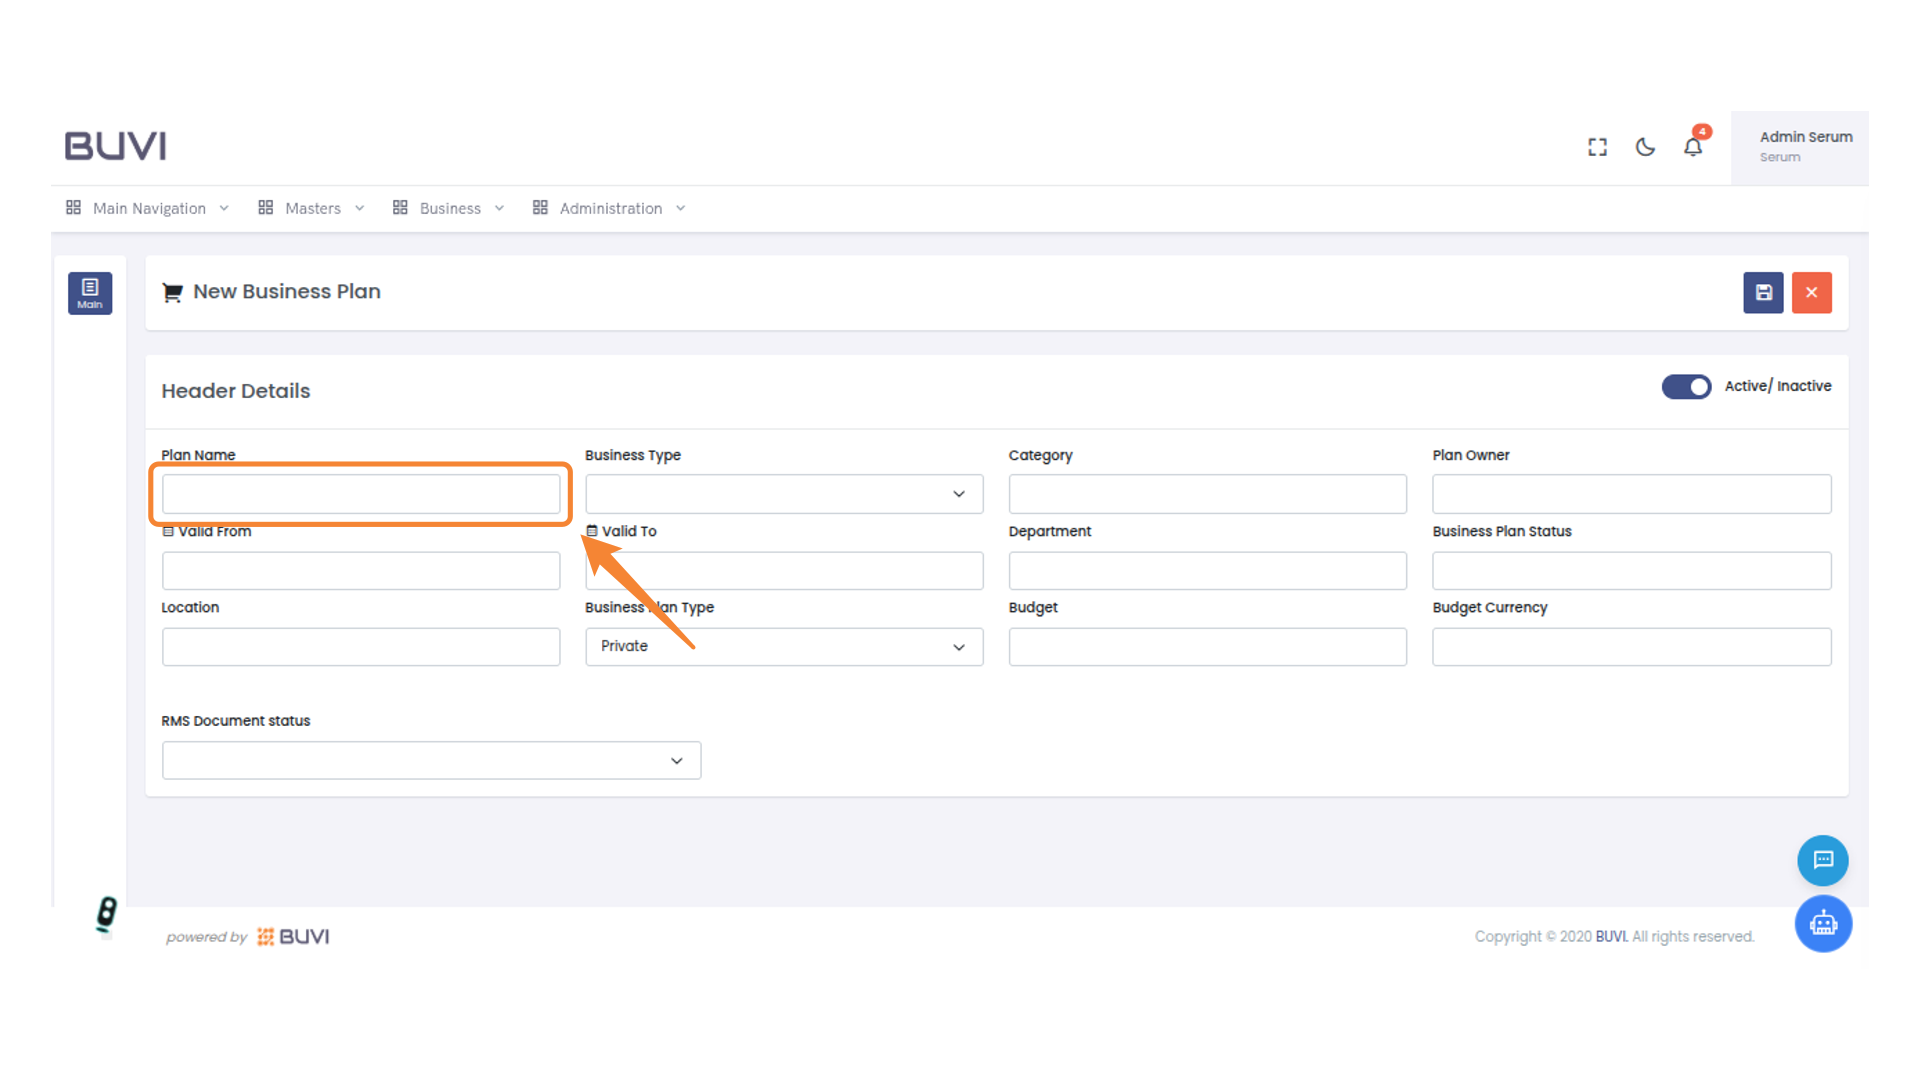Open the Main Navigation menu
This screenshot has height=1080, width=1920.
point(148,208)
